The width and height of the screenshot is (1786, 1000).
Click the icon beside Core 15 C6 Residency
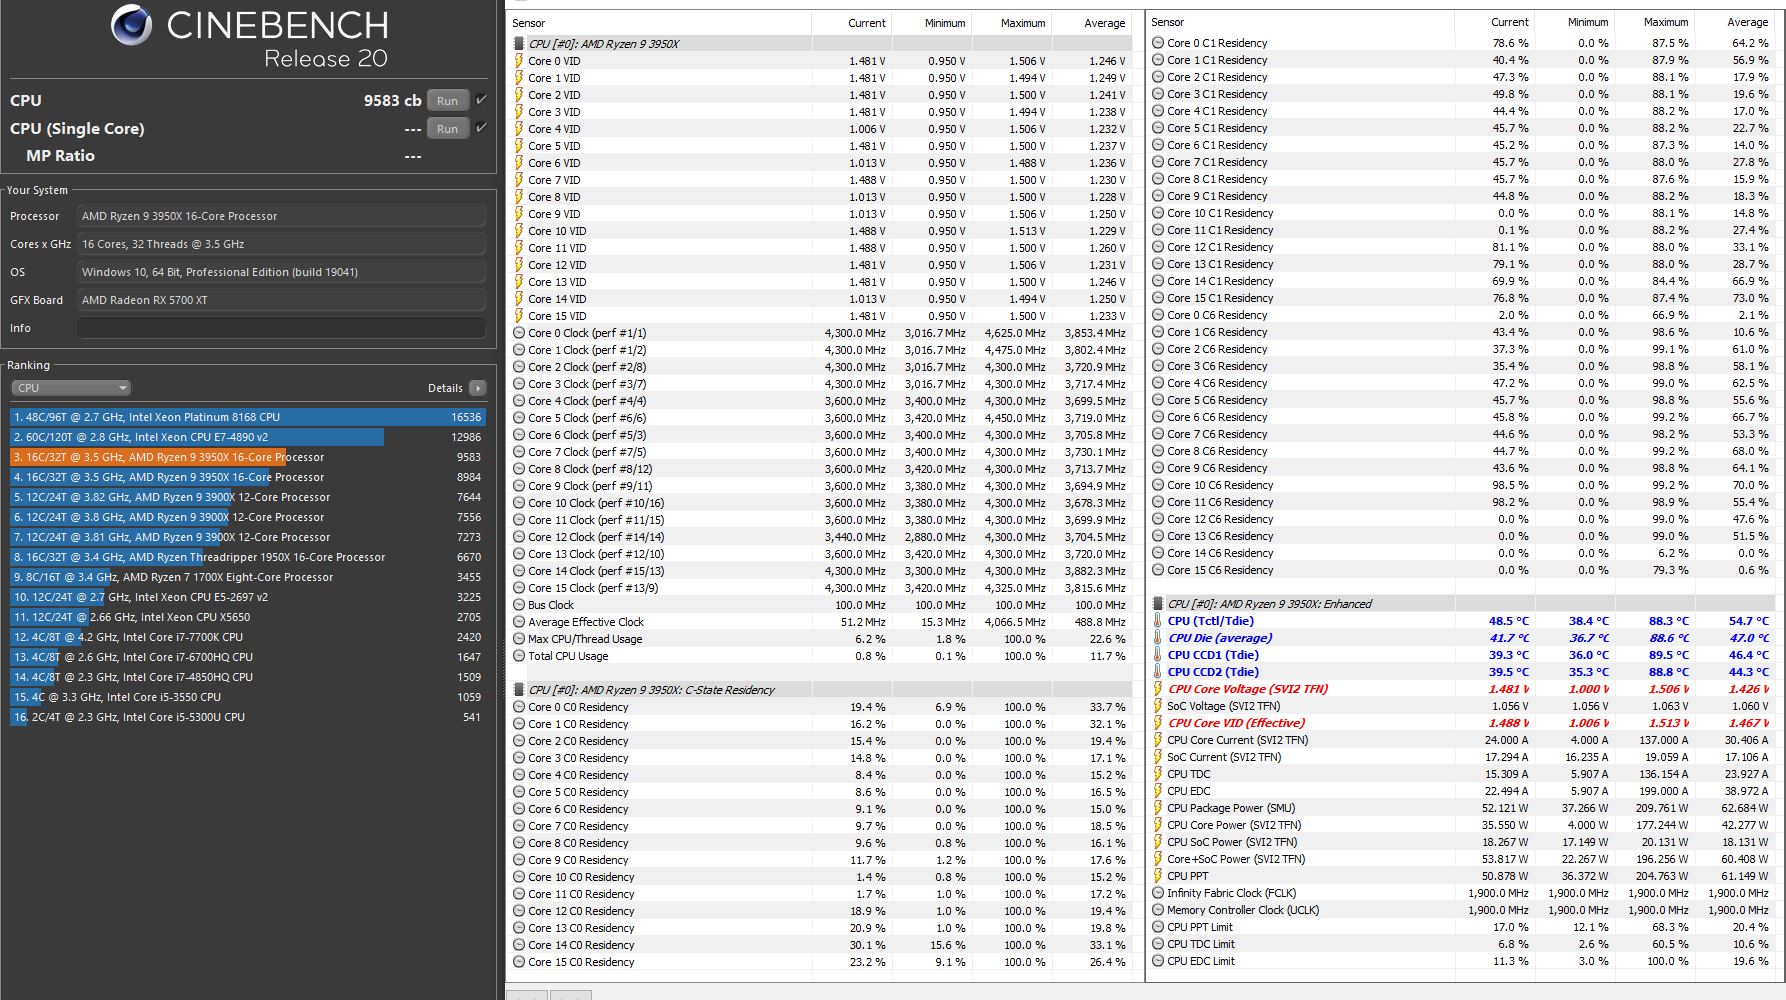pos(1158,570)
